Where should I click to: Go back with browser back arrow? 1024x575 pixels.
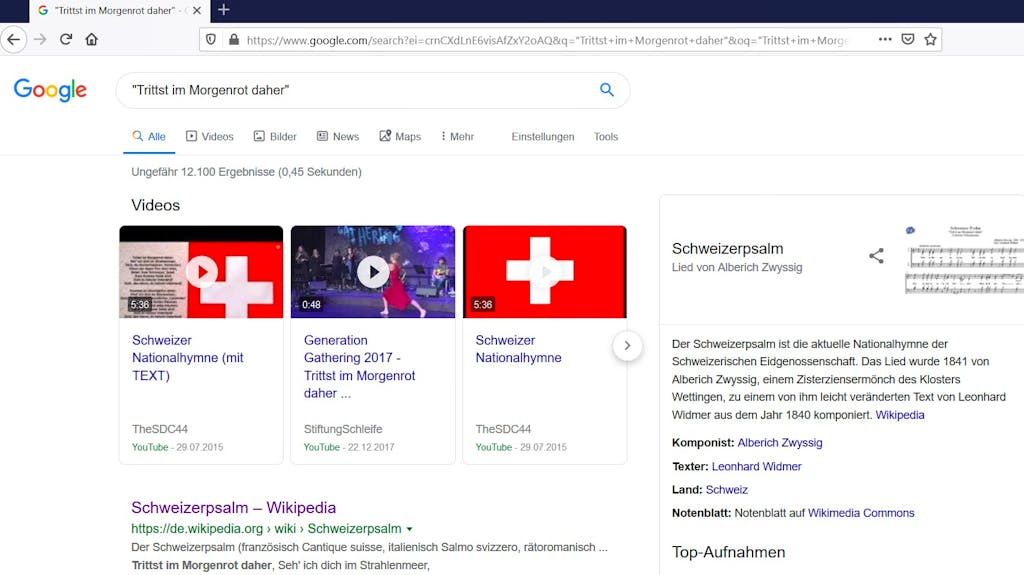14,39
